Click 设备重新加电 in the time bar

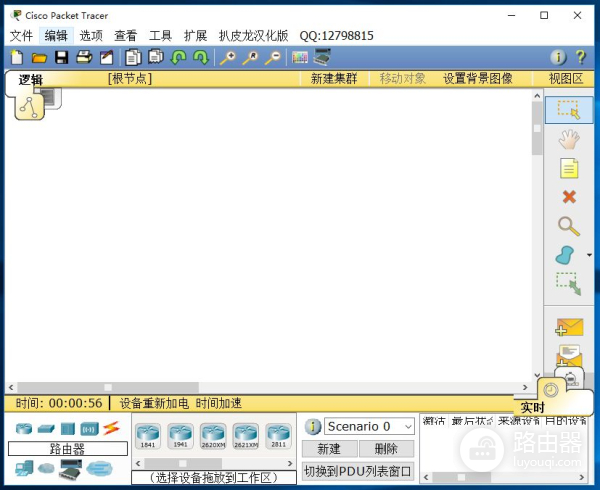click(154, 403)
